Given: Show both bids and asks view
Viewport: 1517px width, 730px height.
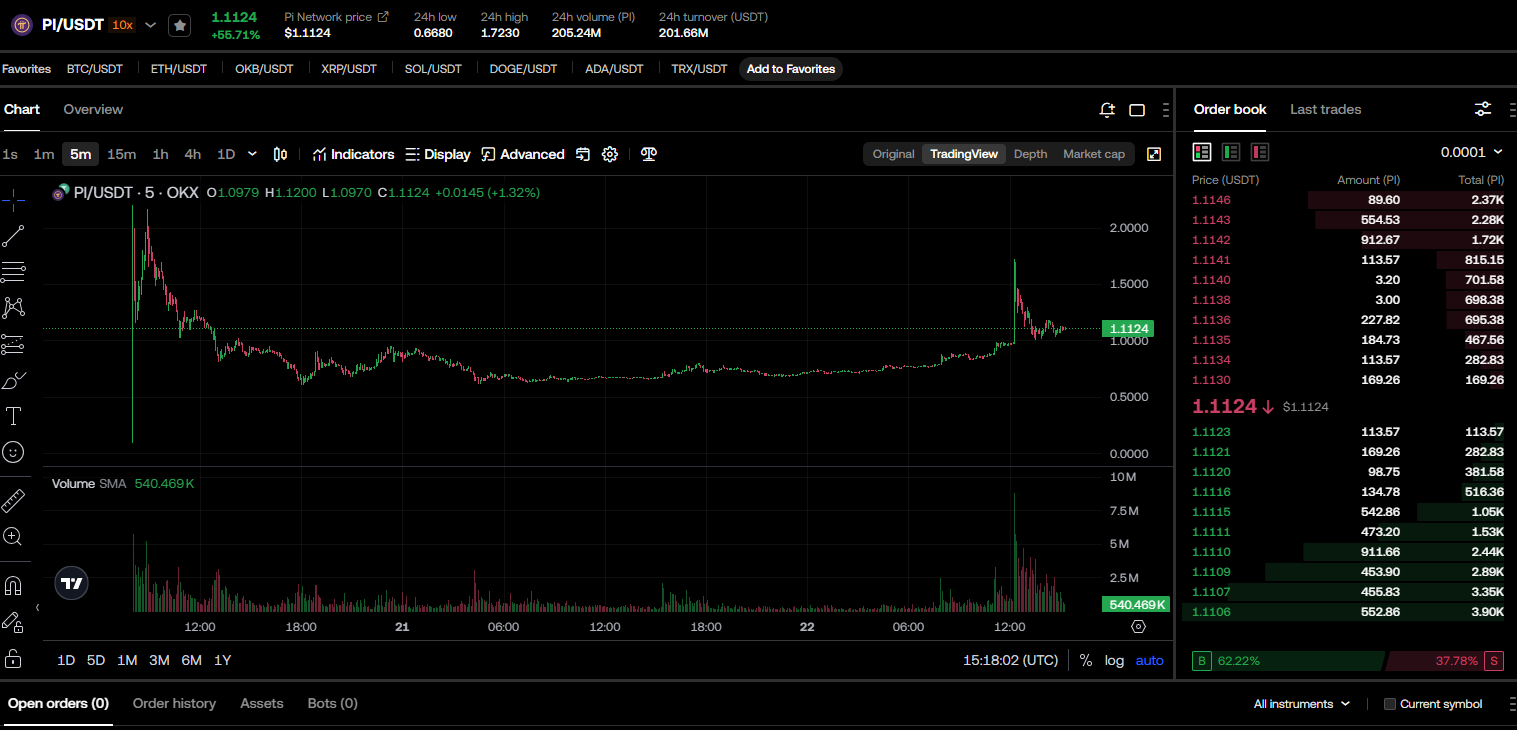Looking at the screenshot, I should pos(1202,152).
